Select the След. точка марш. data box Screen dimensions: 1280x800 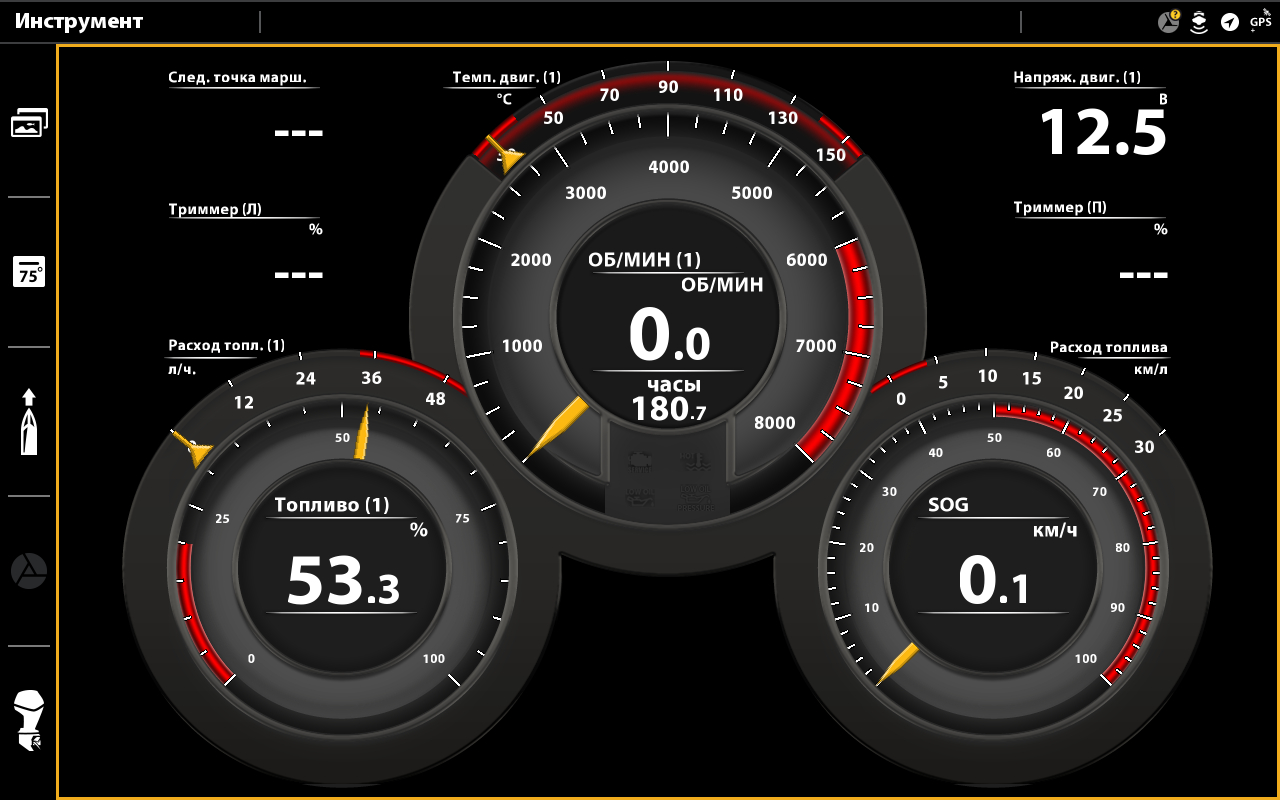[x=245, y=110]
